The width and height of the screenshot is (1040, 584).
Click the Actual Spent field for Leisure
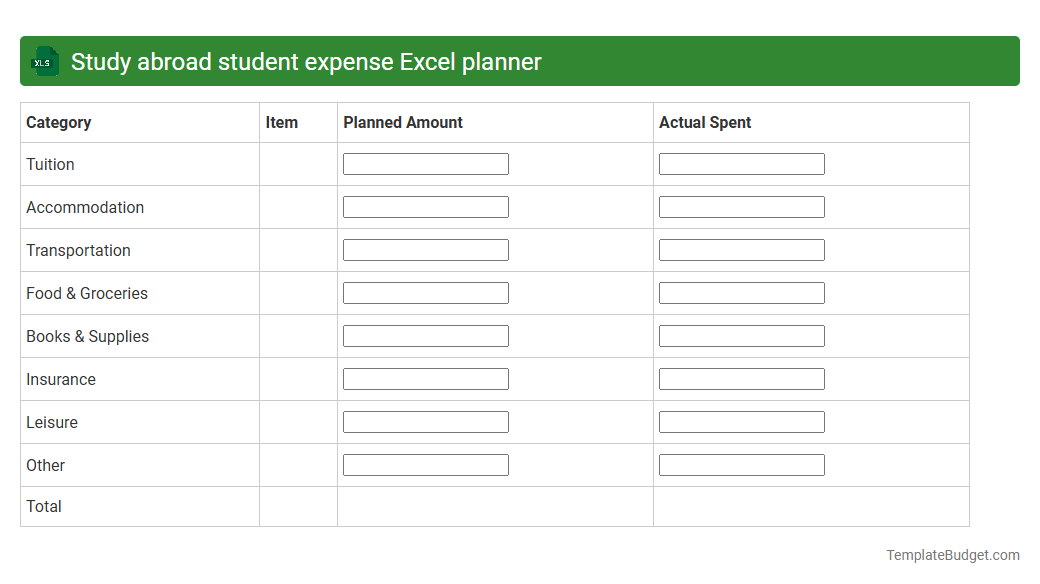pyautogui.click(x=741, y=421)
